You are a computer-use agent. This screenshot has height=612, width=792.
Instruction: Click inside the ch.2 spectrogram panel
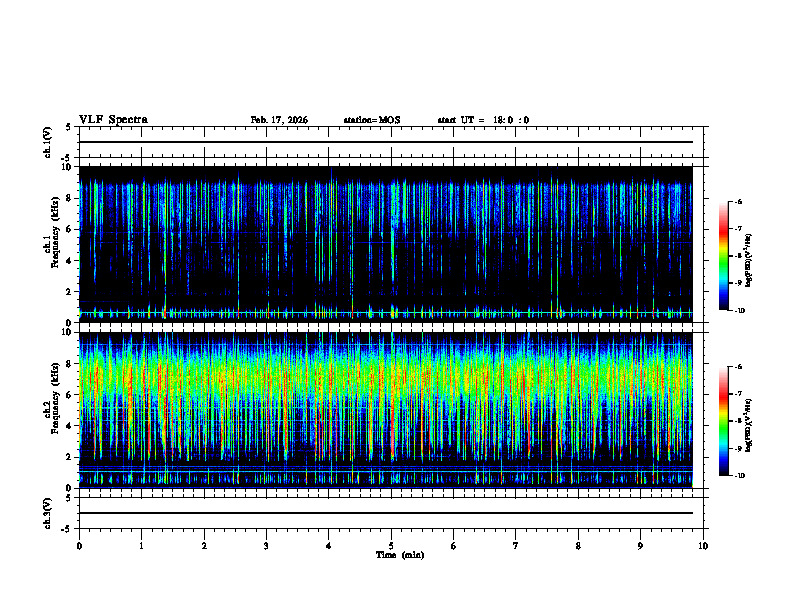tap(385, 410)
